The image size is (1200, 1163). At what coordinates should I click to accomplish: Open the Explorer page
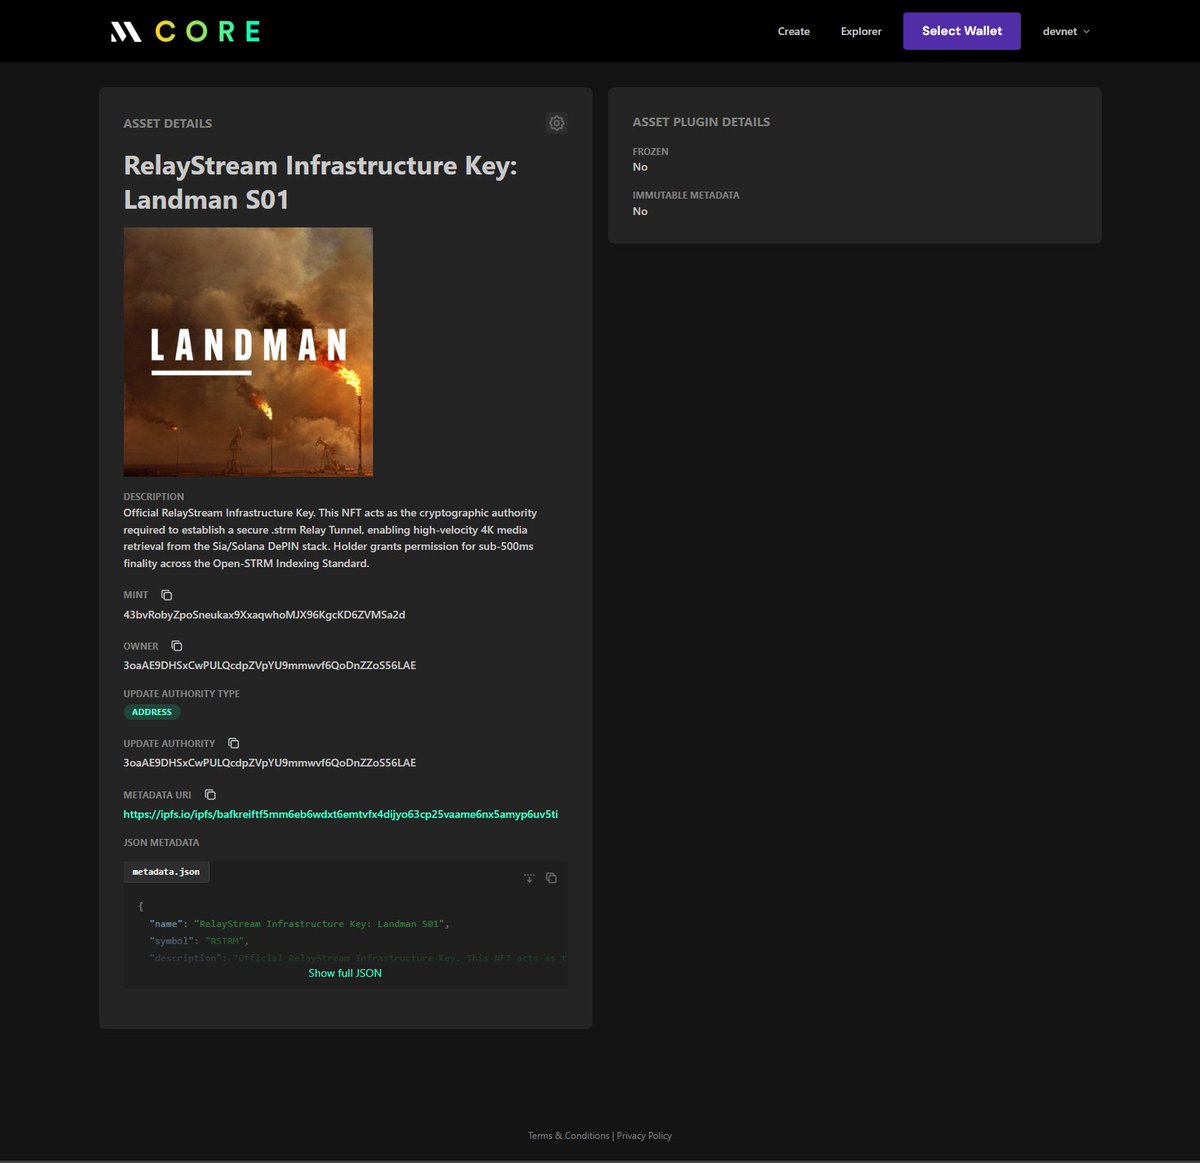[861, 32]
